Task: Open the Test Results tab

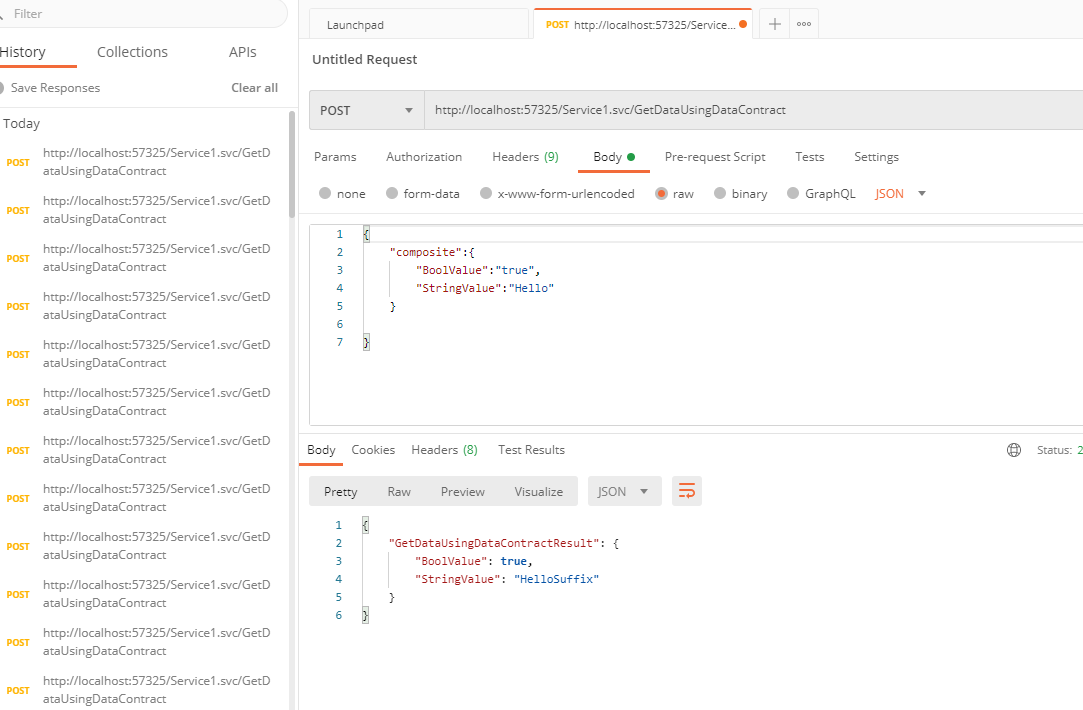Action: click(531, 450)
